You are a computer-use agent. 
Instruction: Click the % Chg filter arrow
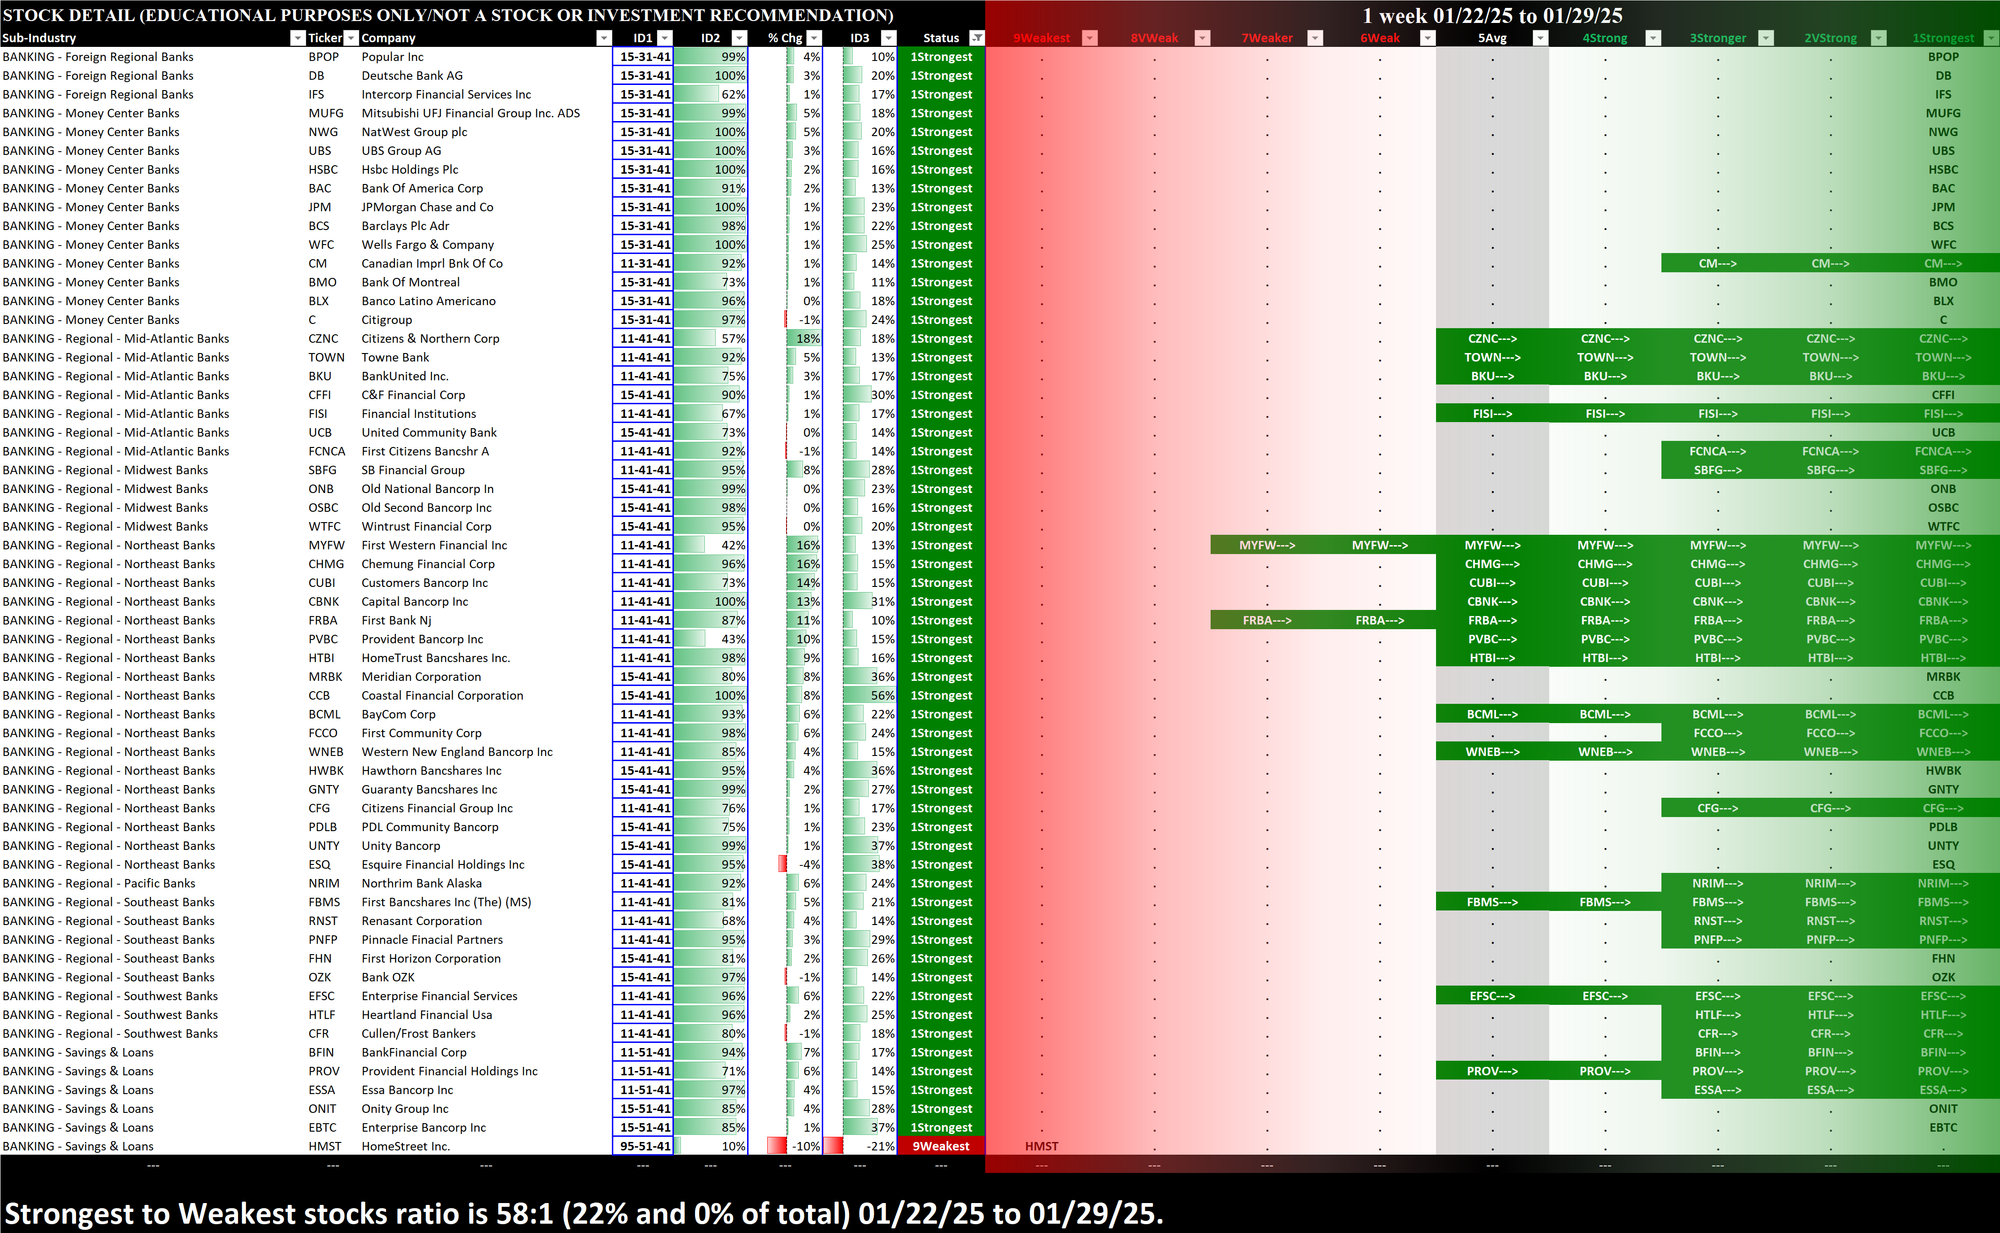[815, 38]
